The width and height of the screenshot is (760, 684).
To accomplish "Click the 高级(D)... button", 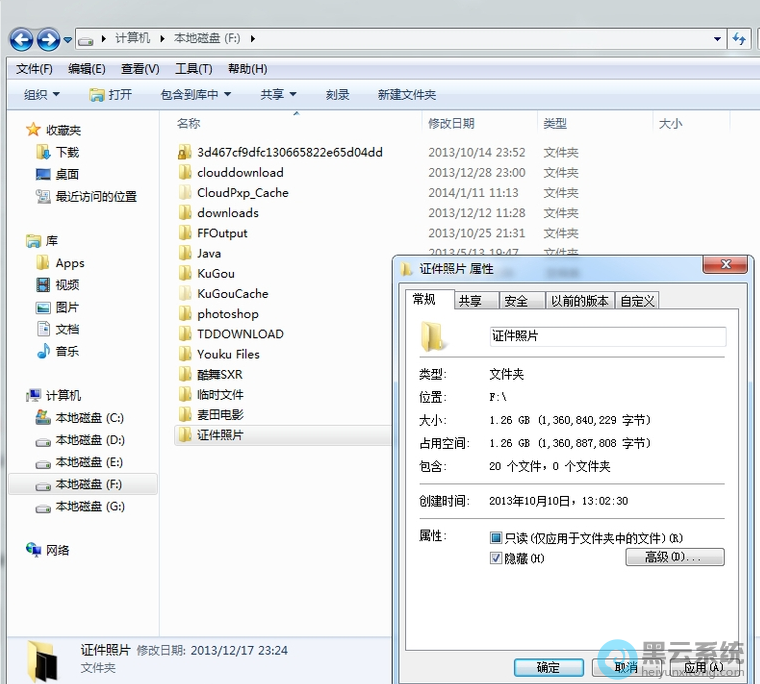I will tap(674, 557).
